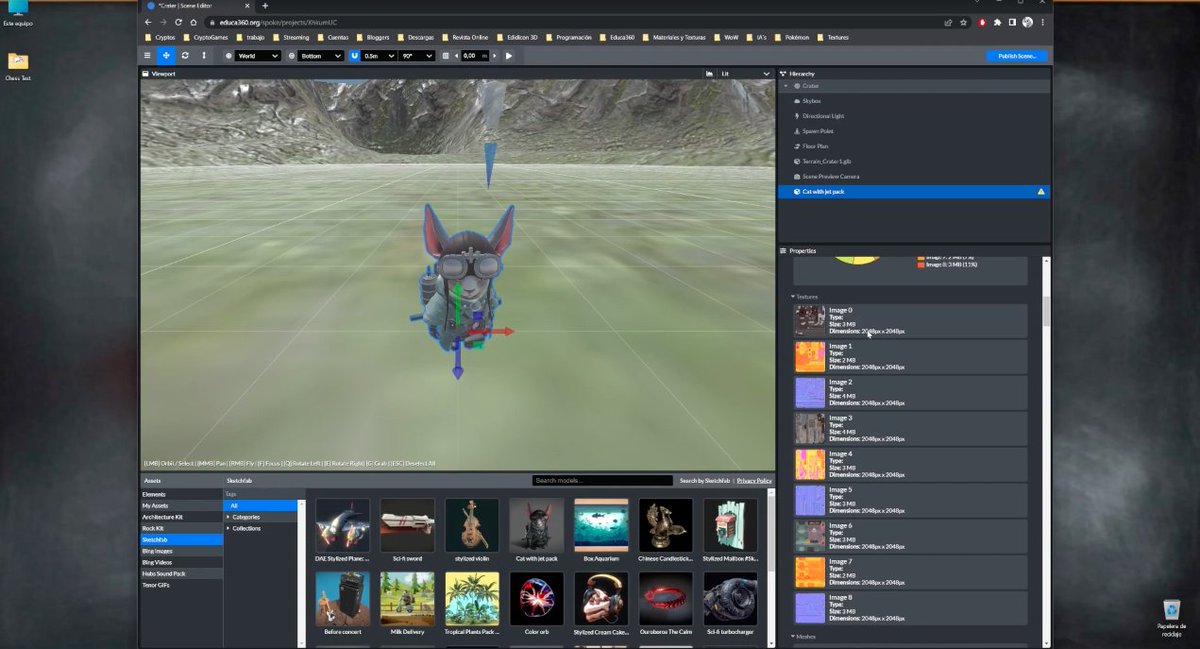The height and width of the screenshot is (649, 1200).
Task: Click the Image 0 texture thumbnail
Action: click(810, 321)
